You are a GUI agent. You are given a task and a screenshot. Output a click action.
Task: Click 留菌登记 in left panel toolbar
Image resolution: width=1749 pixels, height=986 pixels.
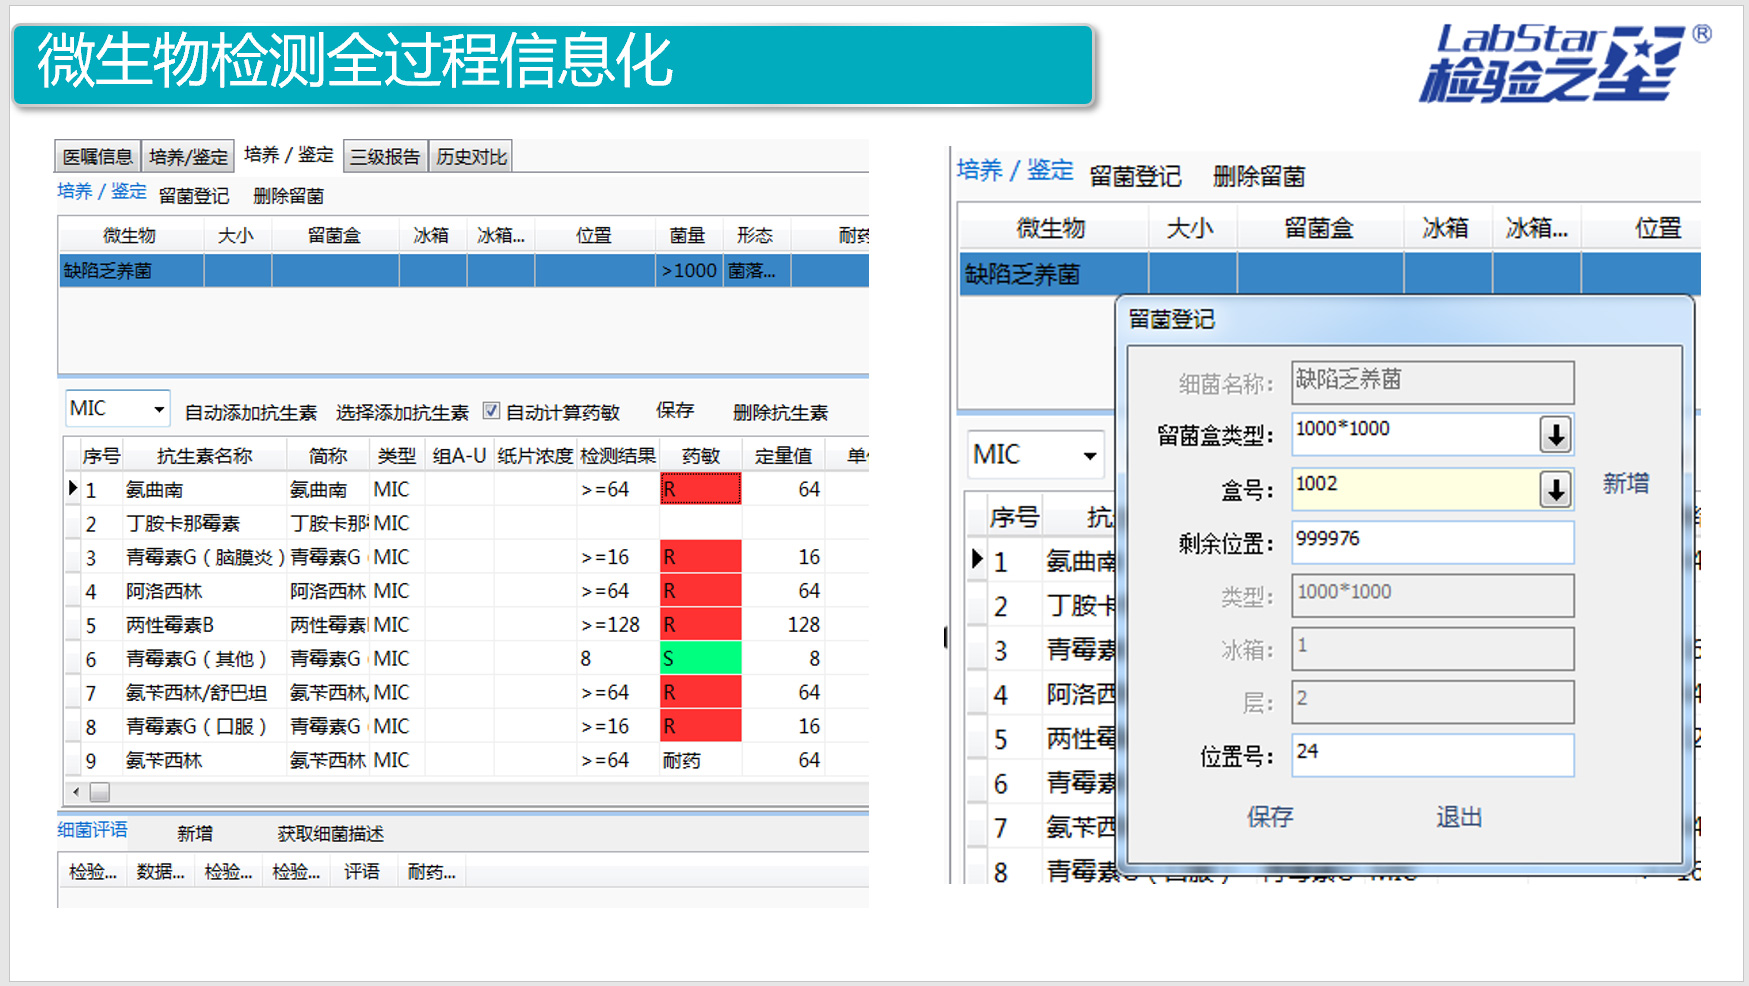click(194, 196)
